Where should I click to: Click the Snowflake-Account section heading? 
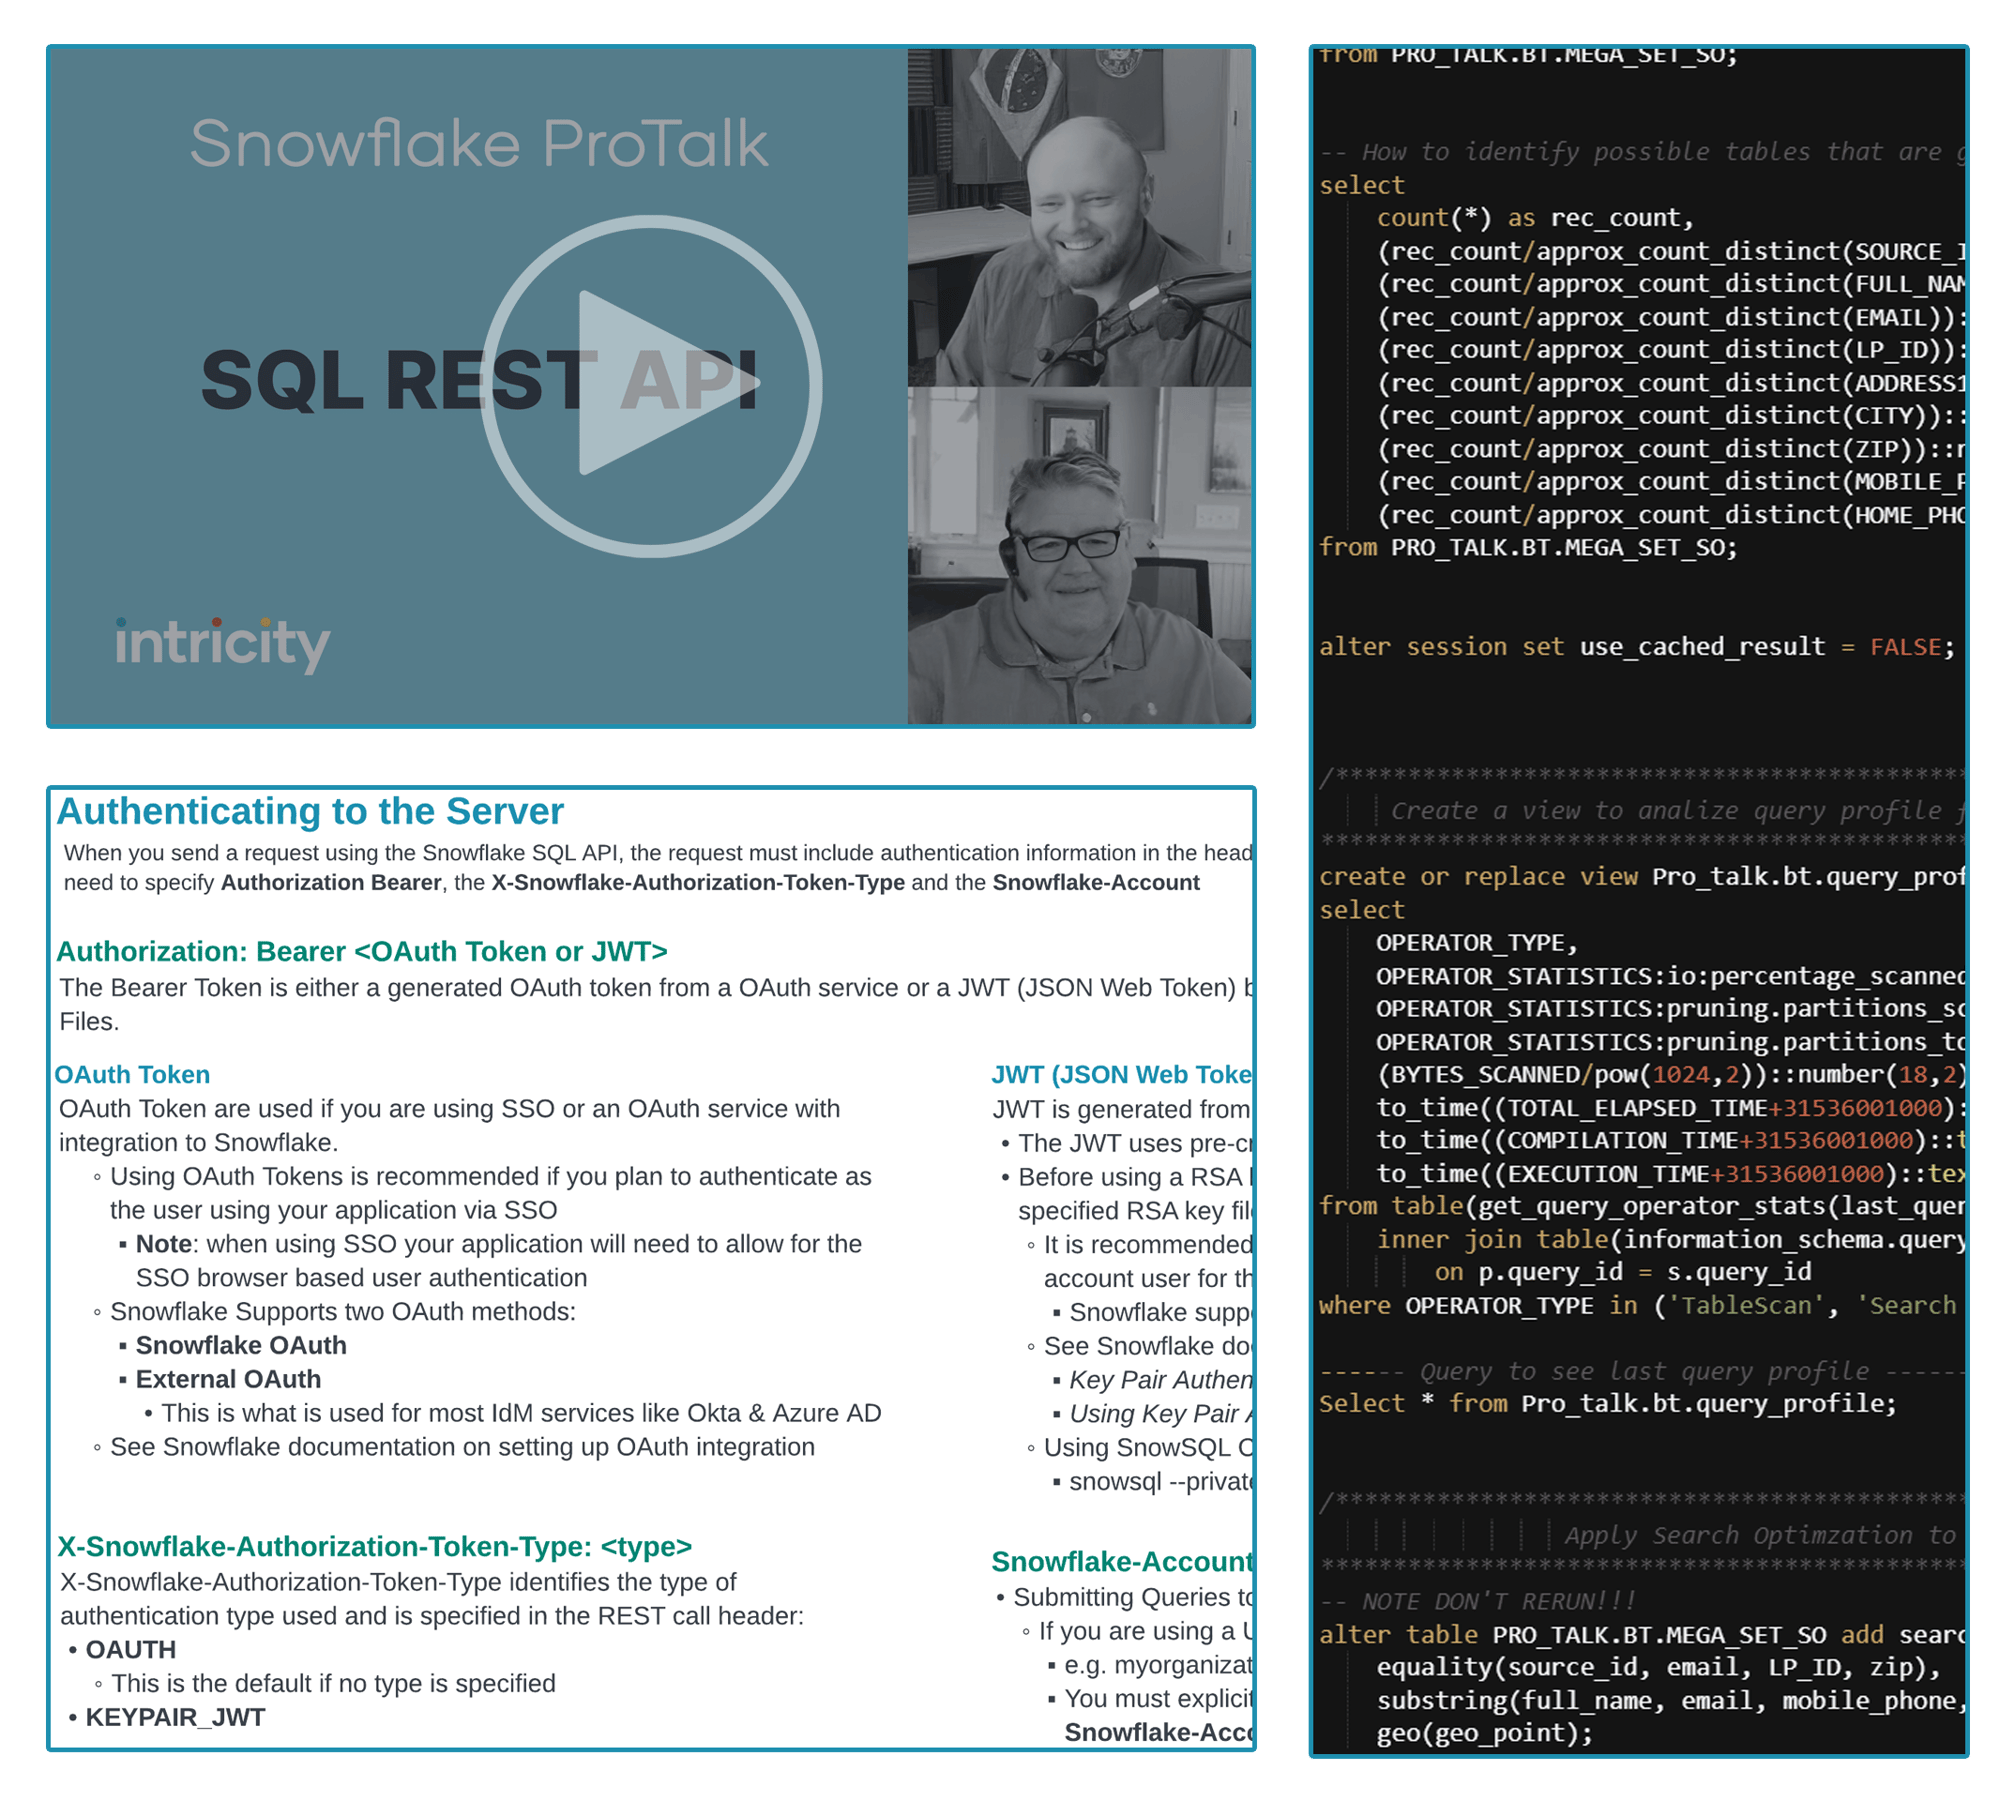[1121, 1561]
